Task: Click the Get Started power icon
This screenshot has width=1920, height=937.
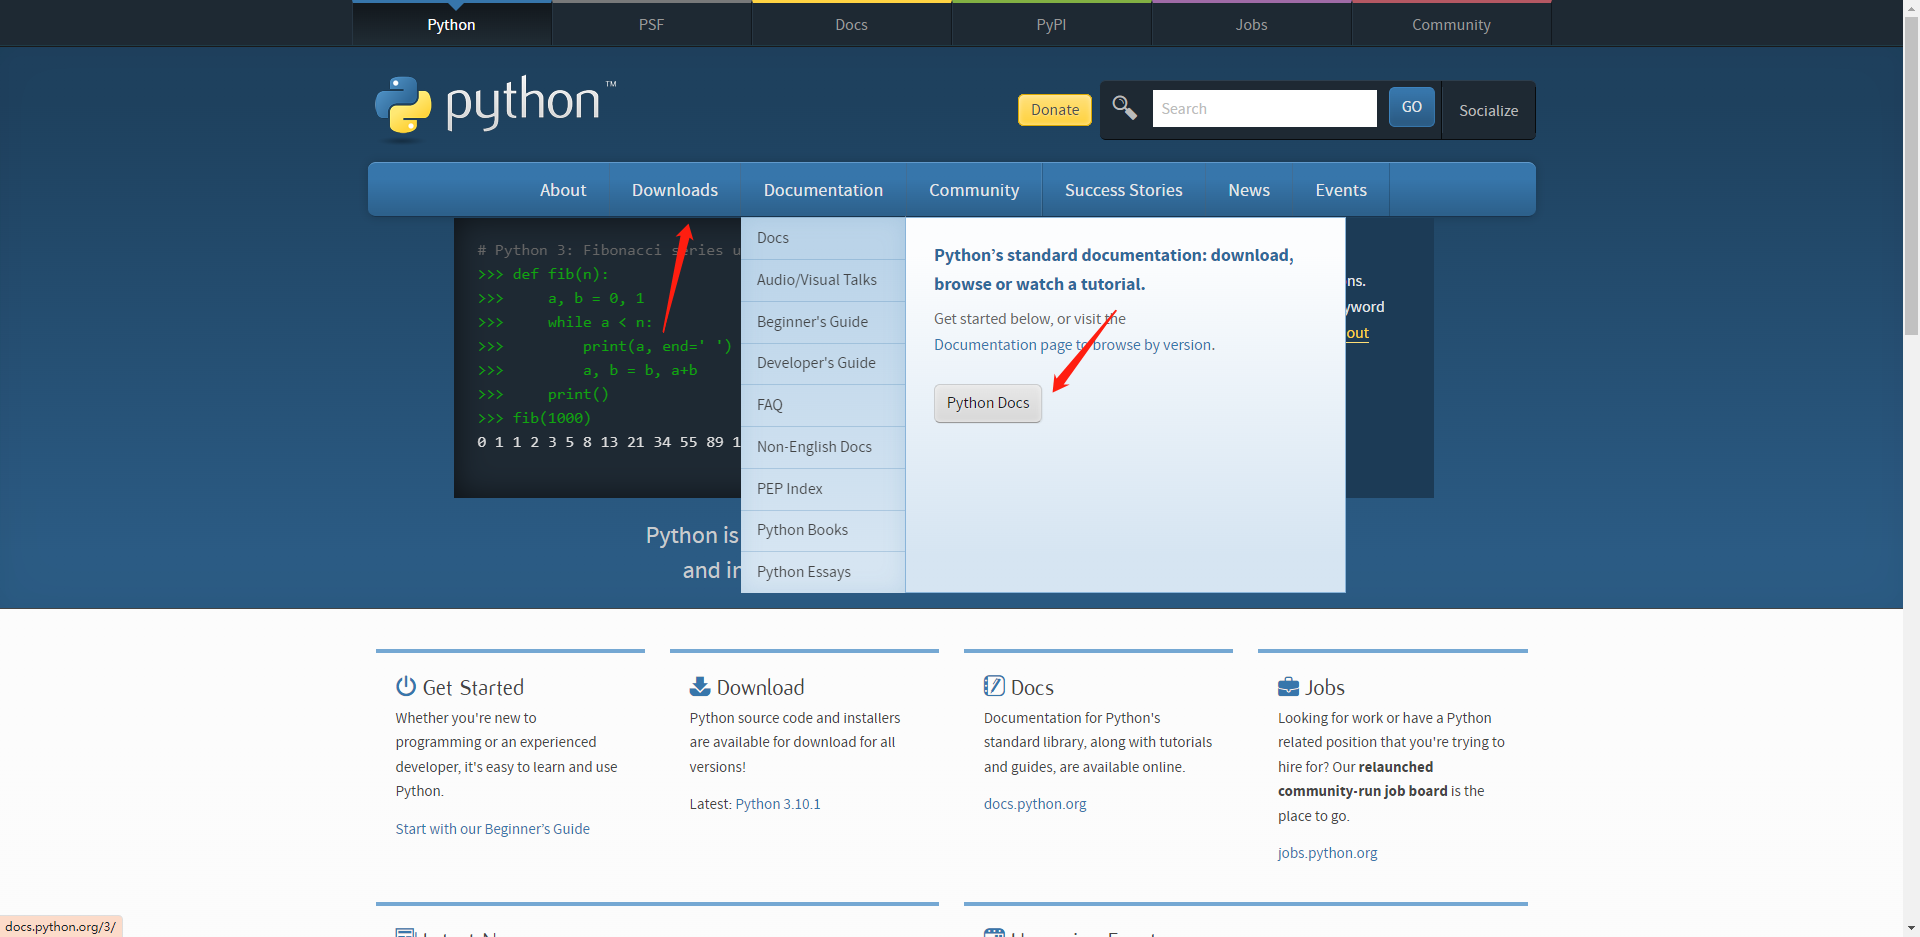Action: (x=405, y=686)
